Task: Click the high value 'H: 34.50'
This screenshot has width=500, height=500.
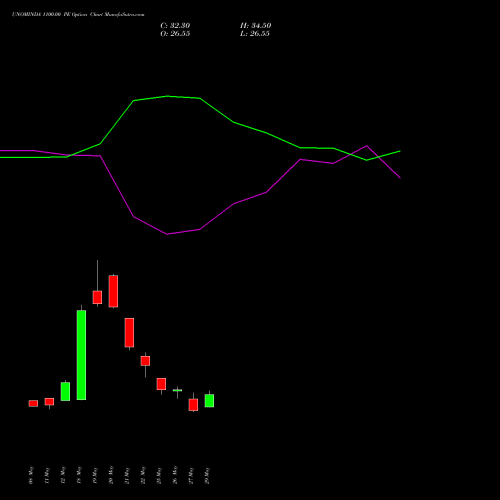Action: tap(255, 26)
